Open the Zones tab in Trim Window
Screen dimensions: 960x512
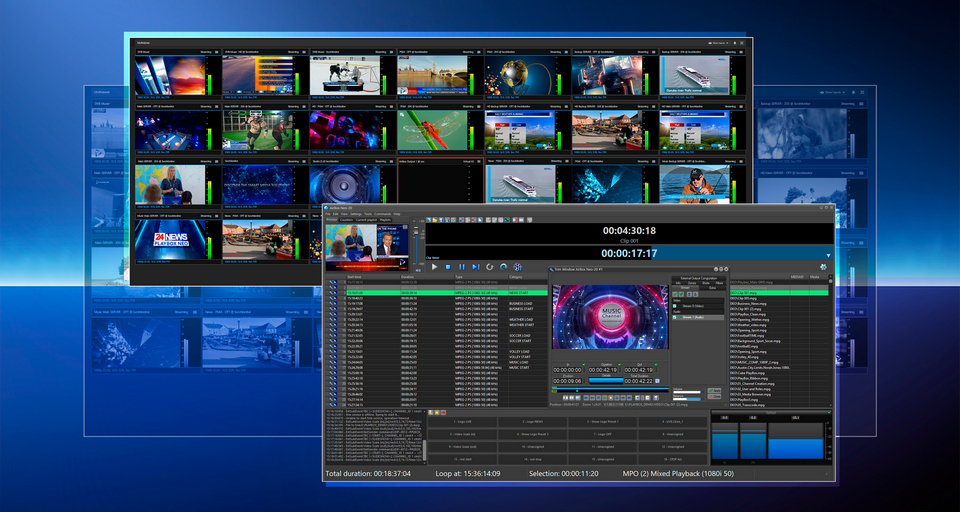click(x=692, y=283)
